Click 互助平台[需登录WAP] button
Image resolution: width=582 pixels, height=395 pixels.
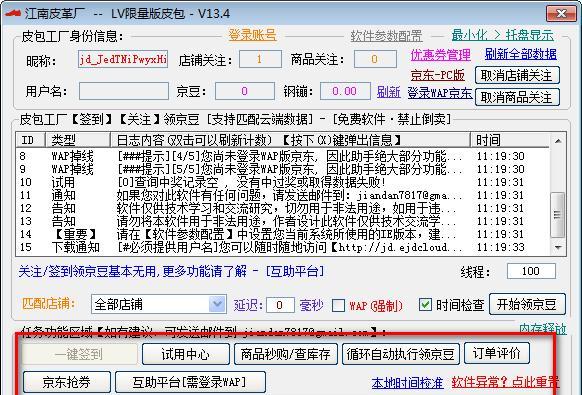(190, 382)
